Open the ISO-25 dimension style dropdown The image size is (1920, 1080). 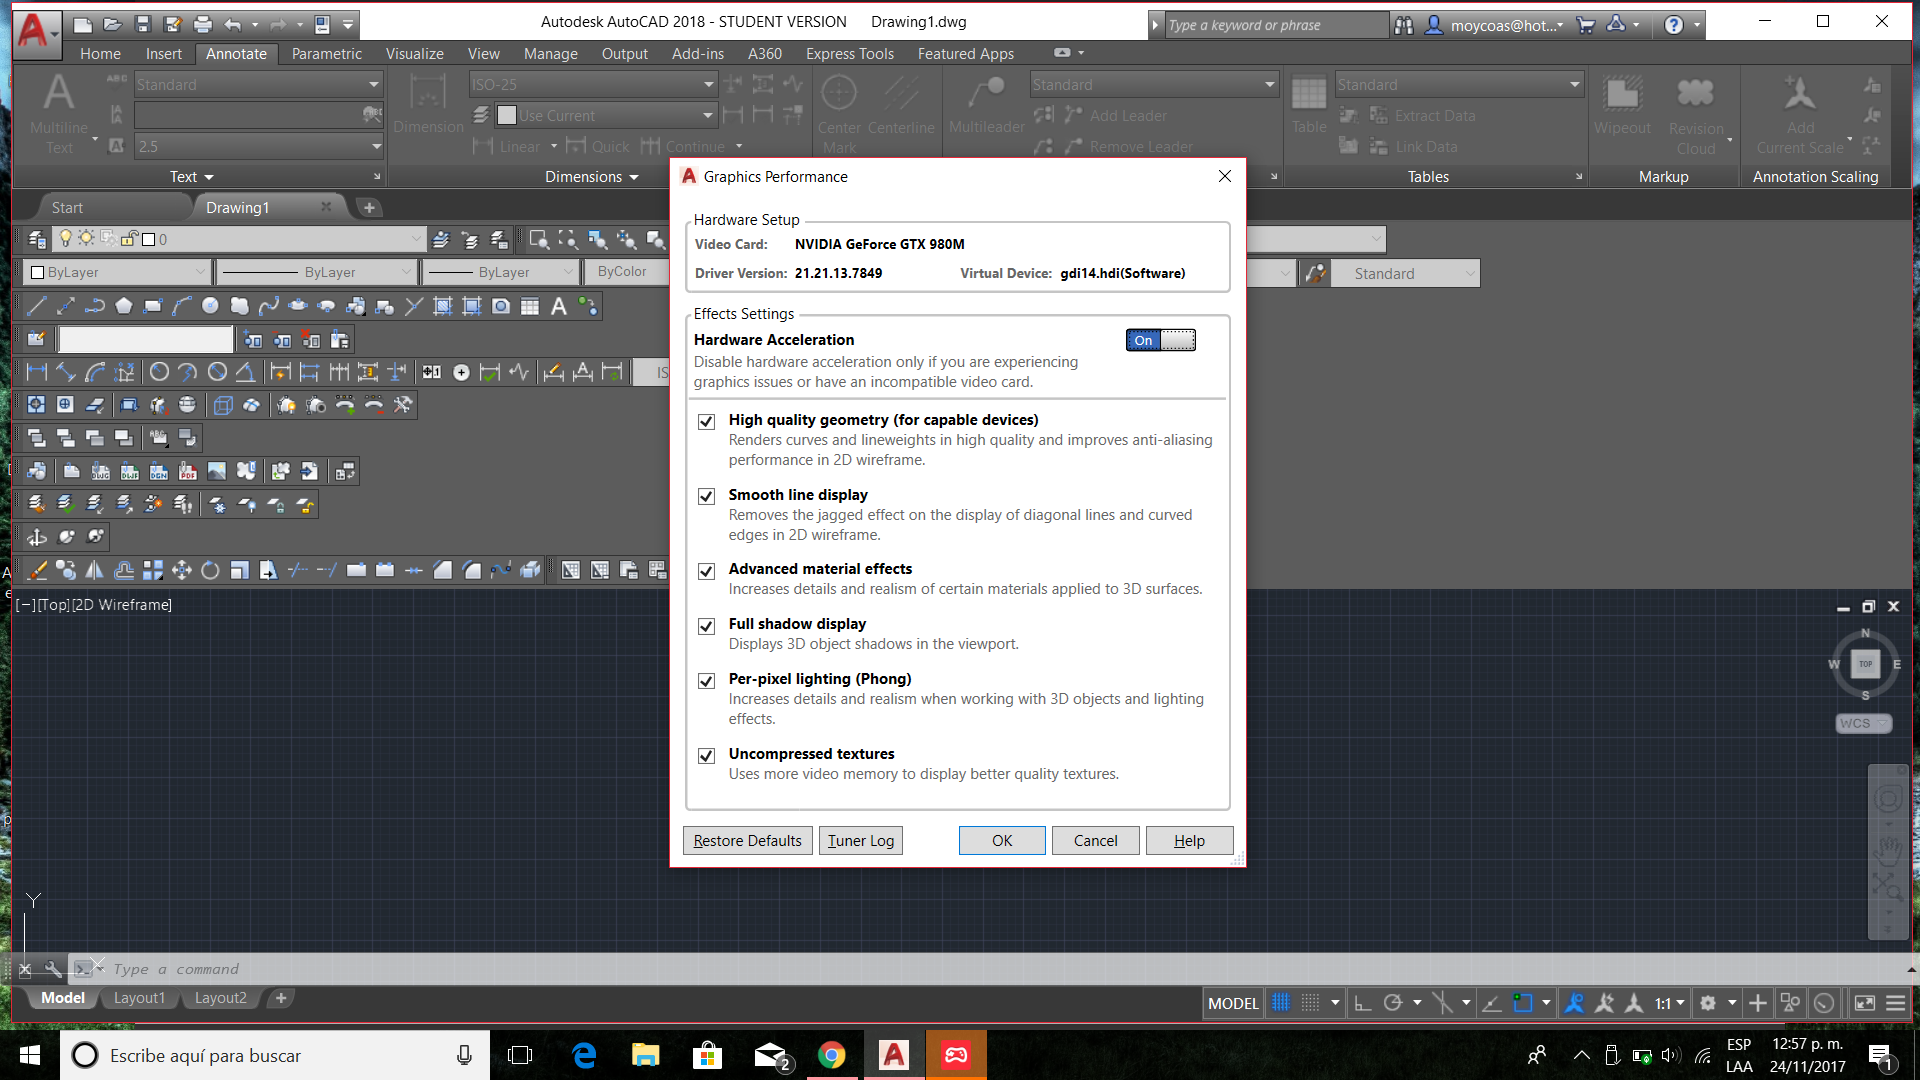(708, 84)
